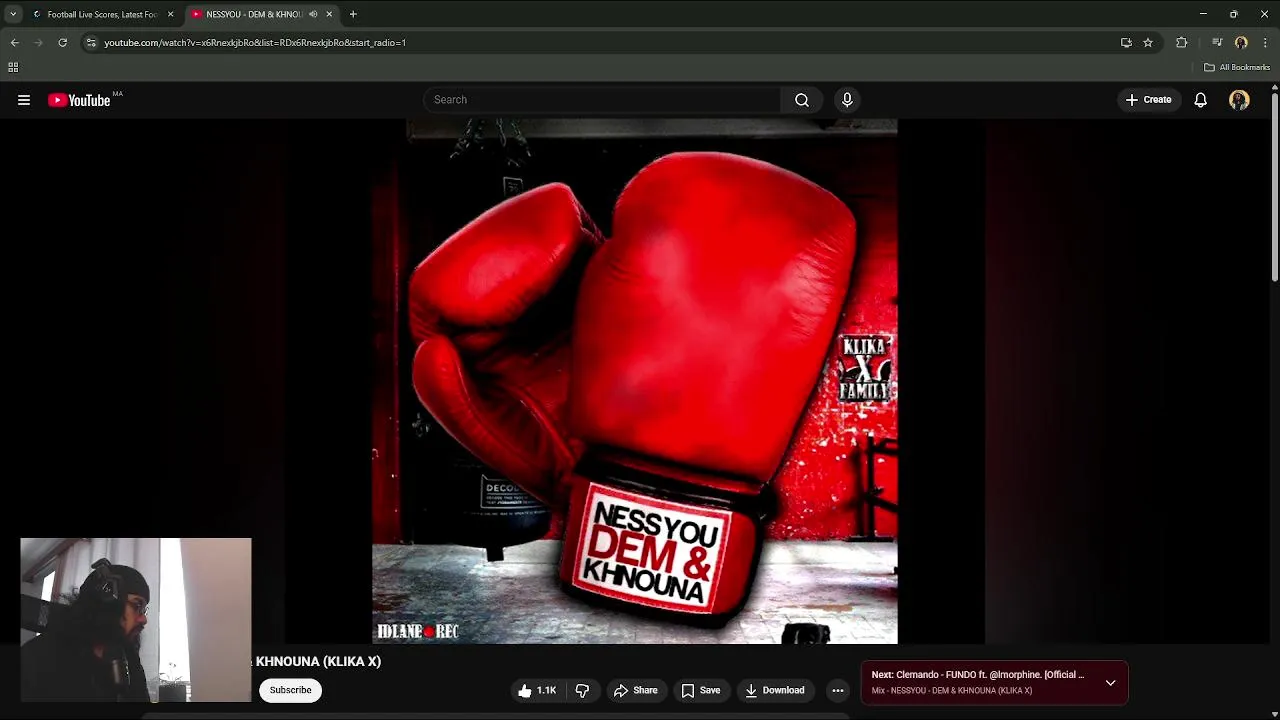Open YouTube notifications bell
Image resolution: width=1280 pixels, height=720 pixels.
point(1201,100)
